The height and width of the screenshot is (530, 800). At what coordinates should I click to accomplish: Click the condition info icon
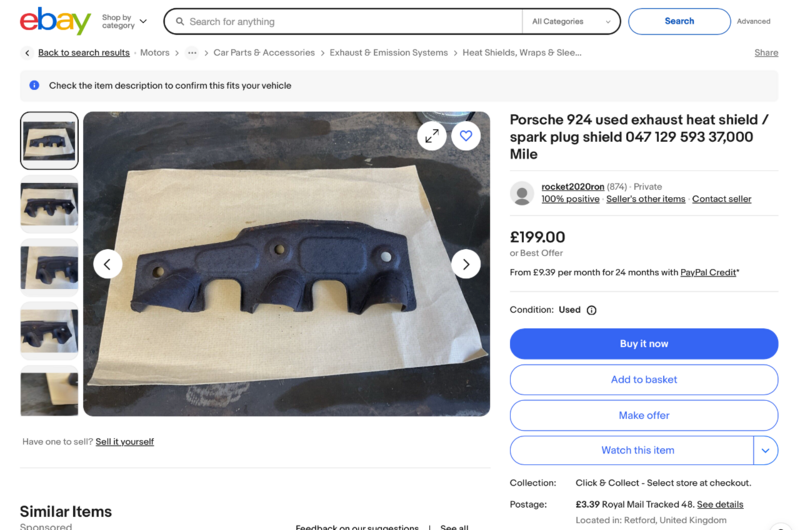591,310
